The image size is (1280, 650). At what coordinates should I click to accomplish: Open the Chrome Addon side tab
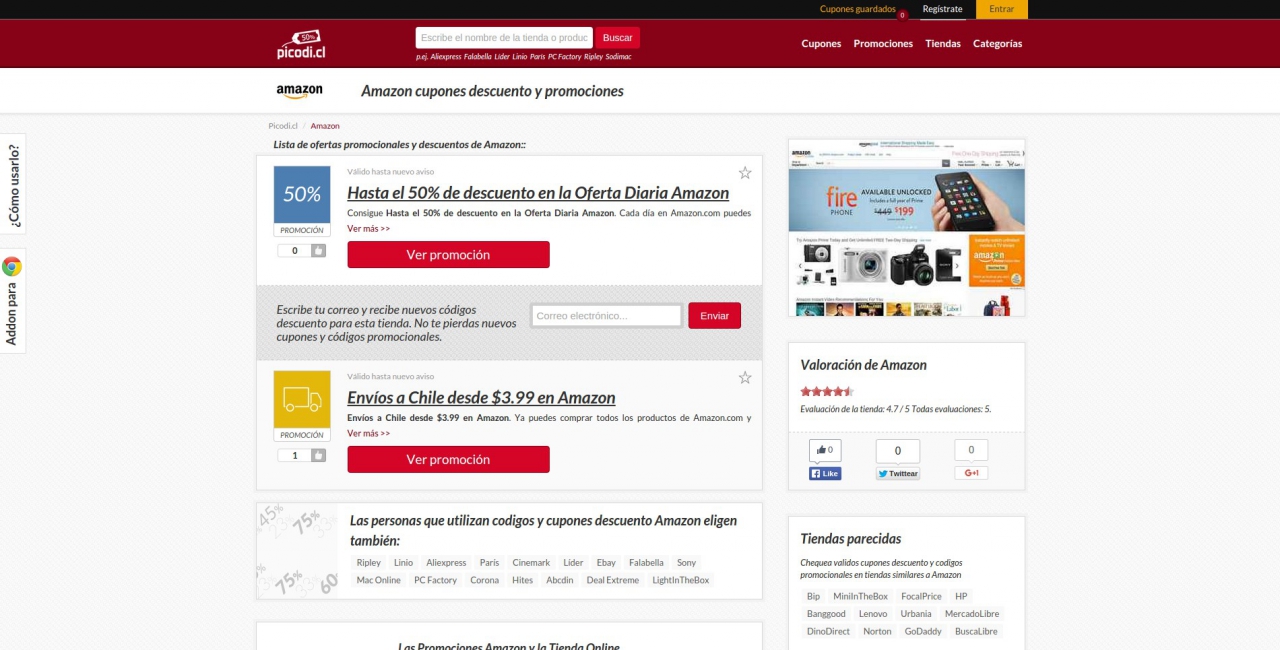coord(12,302)
